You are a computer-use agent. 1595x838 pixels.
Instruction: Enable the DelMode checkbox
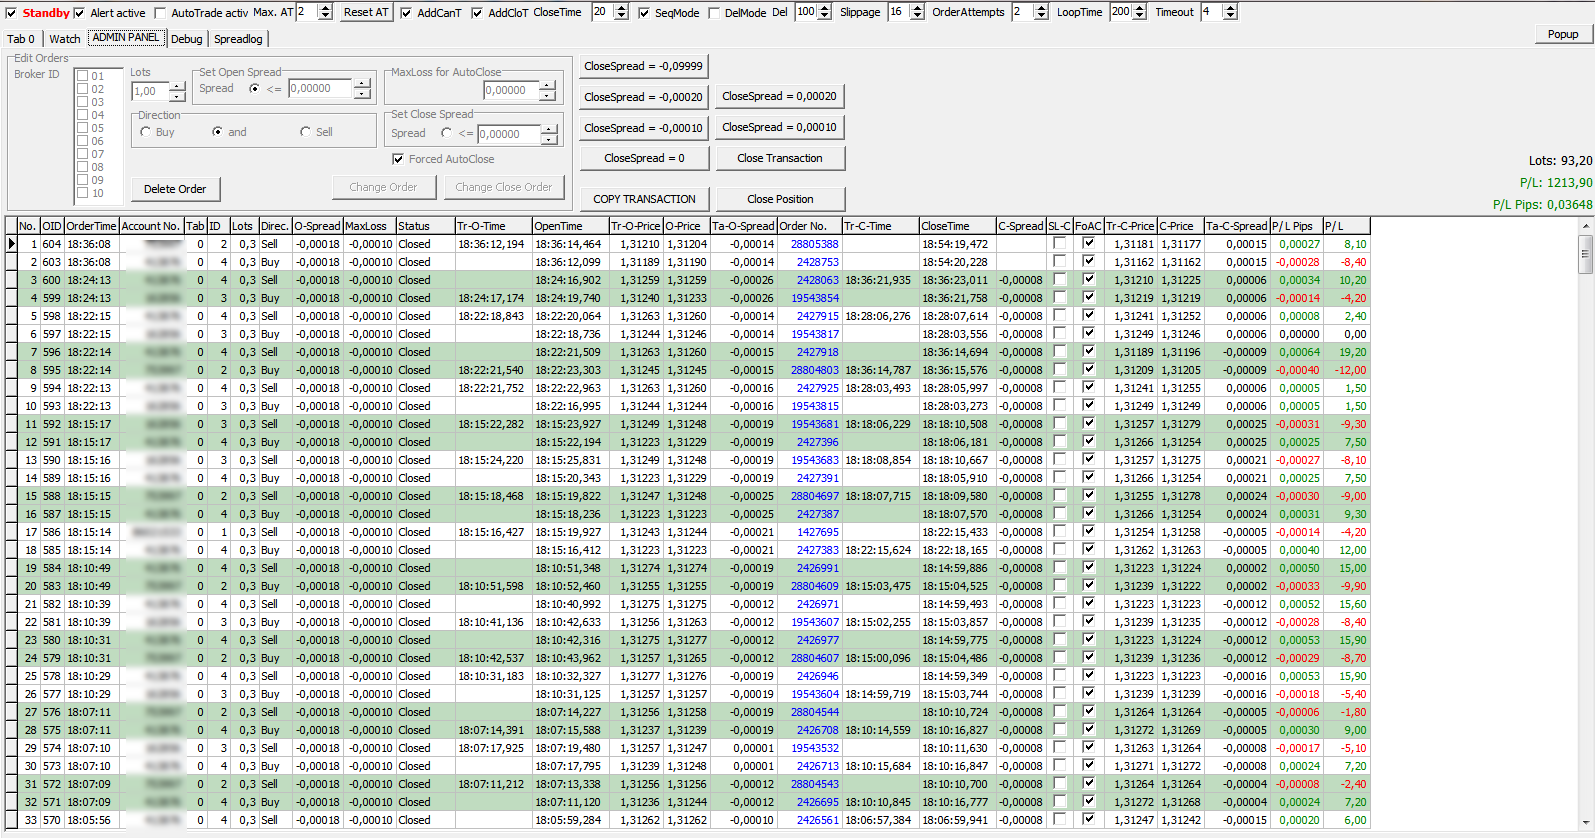click(x=714, y=13)
